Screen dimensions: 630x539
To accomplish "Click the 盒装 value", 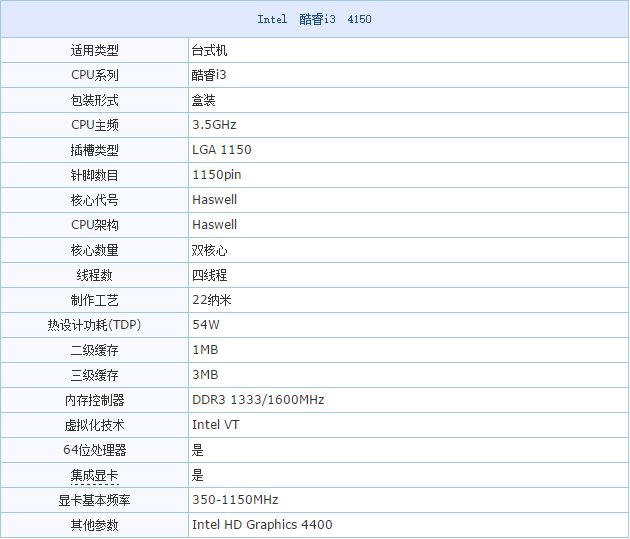I will [x=203, y=100].
